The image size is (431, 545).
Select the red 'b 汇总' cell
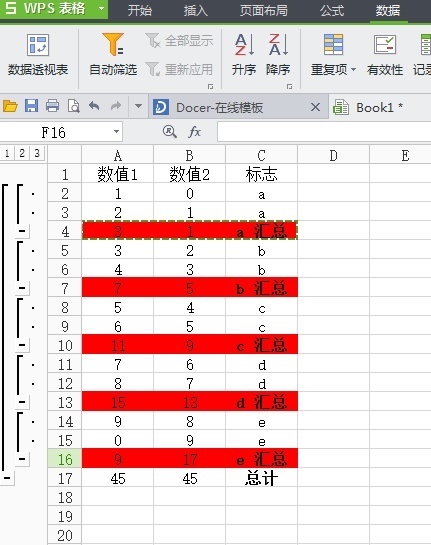(261, 288)
